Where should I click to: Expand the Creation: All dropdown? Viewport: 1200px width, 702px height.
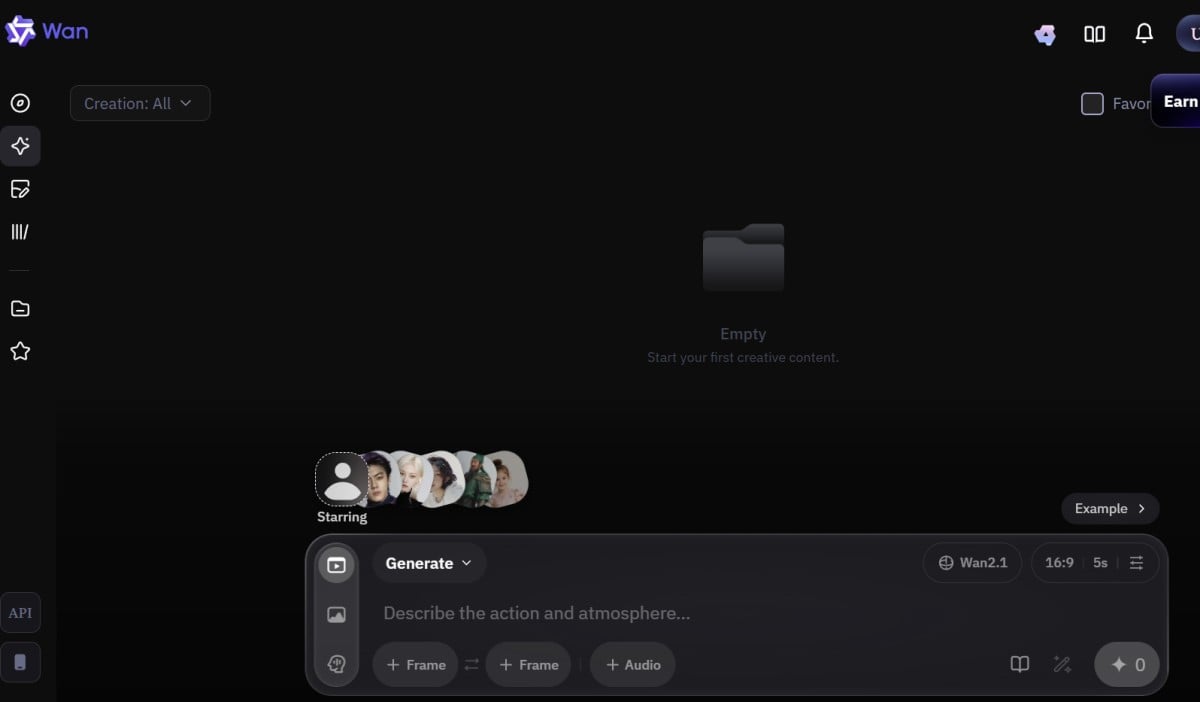tap(140, 103)
